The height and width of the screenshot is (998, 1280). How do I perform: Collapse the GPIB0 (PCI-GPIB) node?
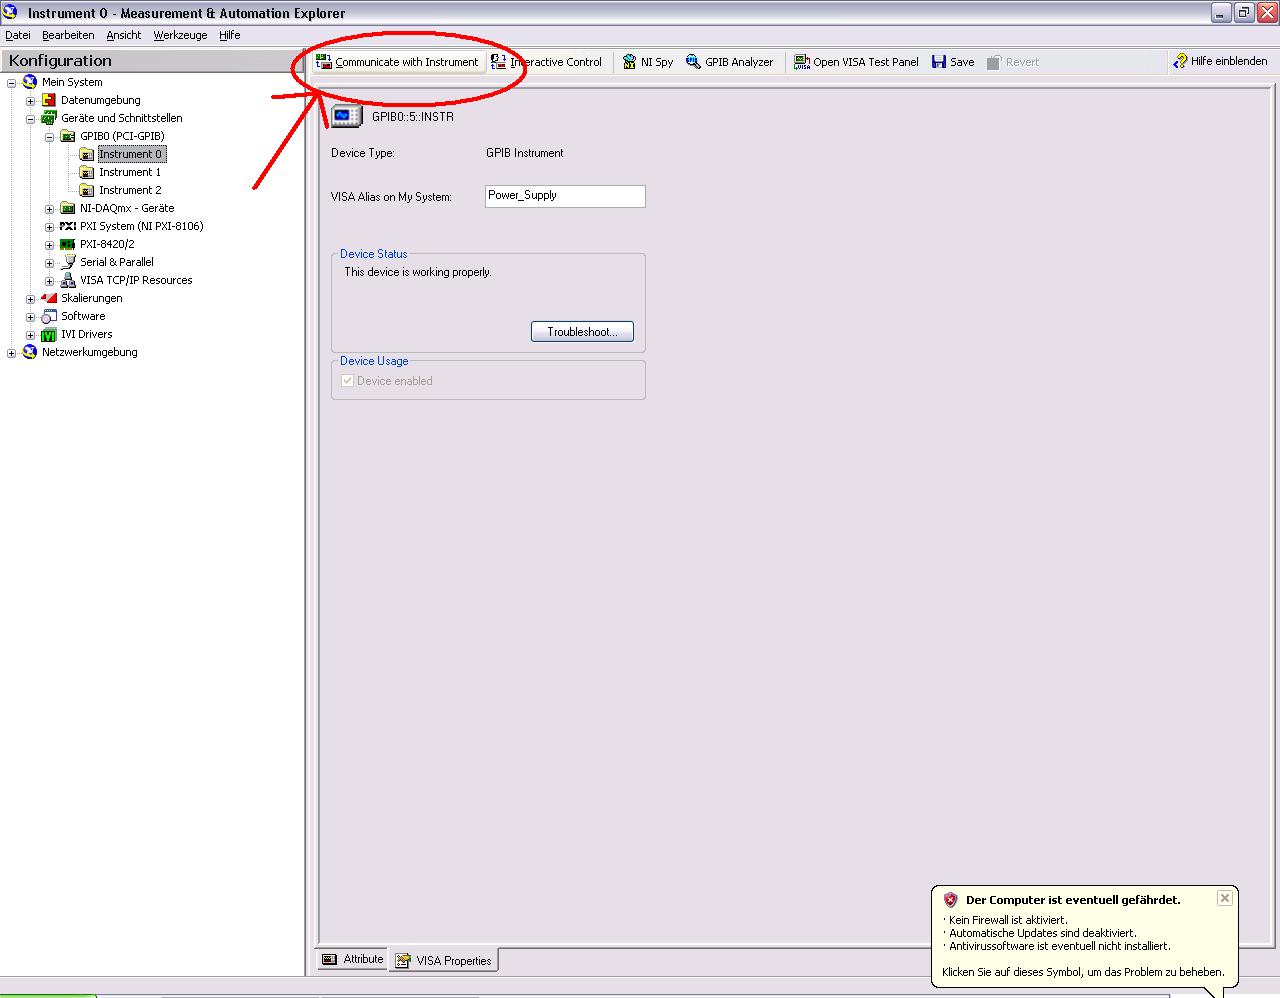pos(50,137)
